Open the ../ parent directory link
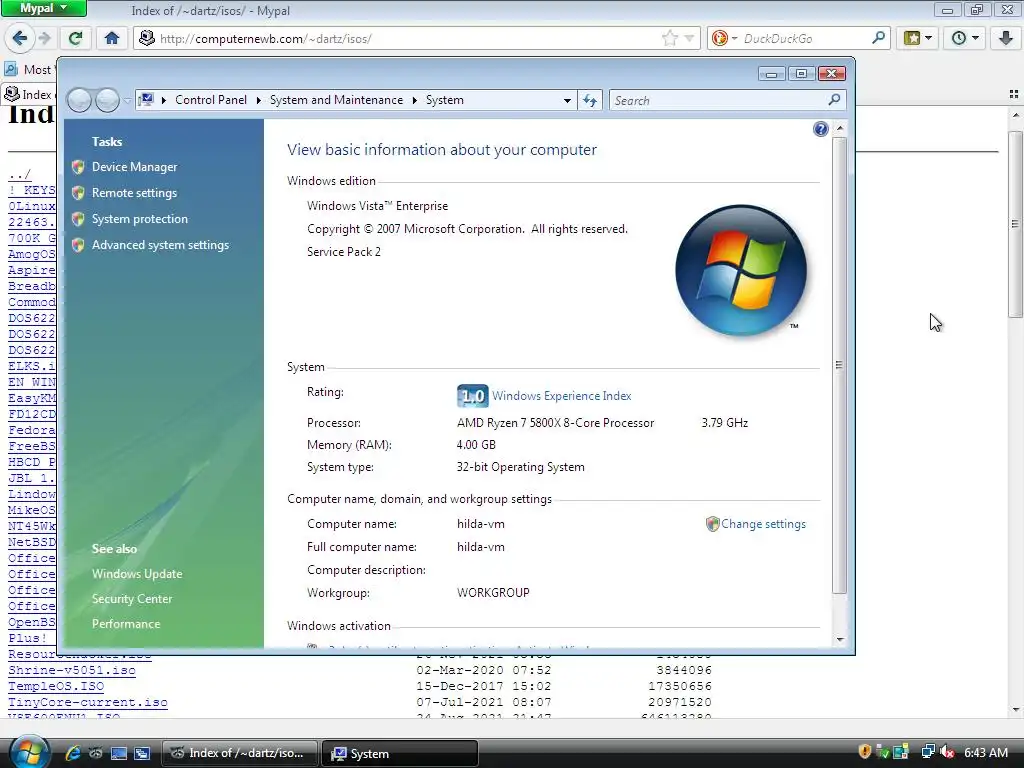The width and height of the screenshot is (1024, 768). pos(20,174)
